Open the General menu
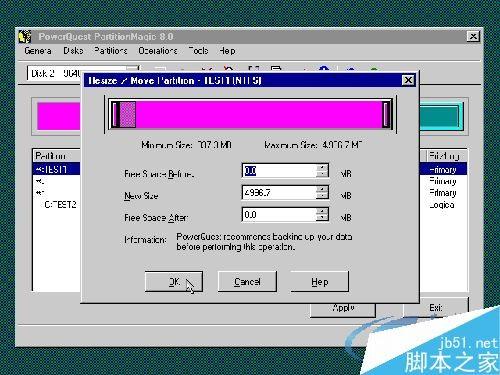The image size is (500, 375). coord(38,51)
